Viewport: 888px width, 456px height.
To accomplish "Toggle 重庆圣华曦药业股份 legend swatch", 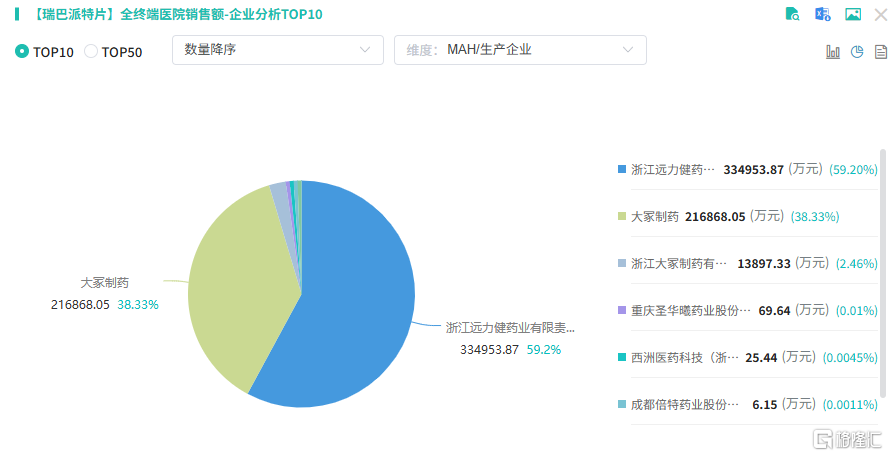I will point(622,310).
